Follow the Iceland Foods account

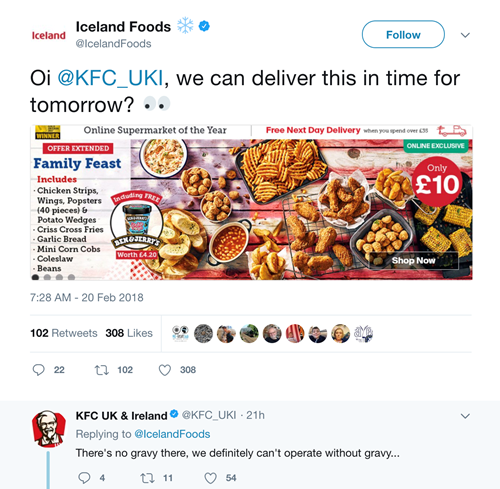403,35
